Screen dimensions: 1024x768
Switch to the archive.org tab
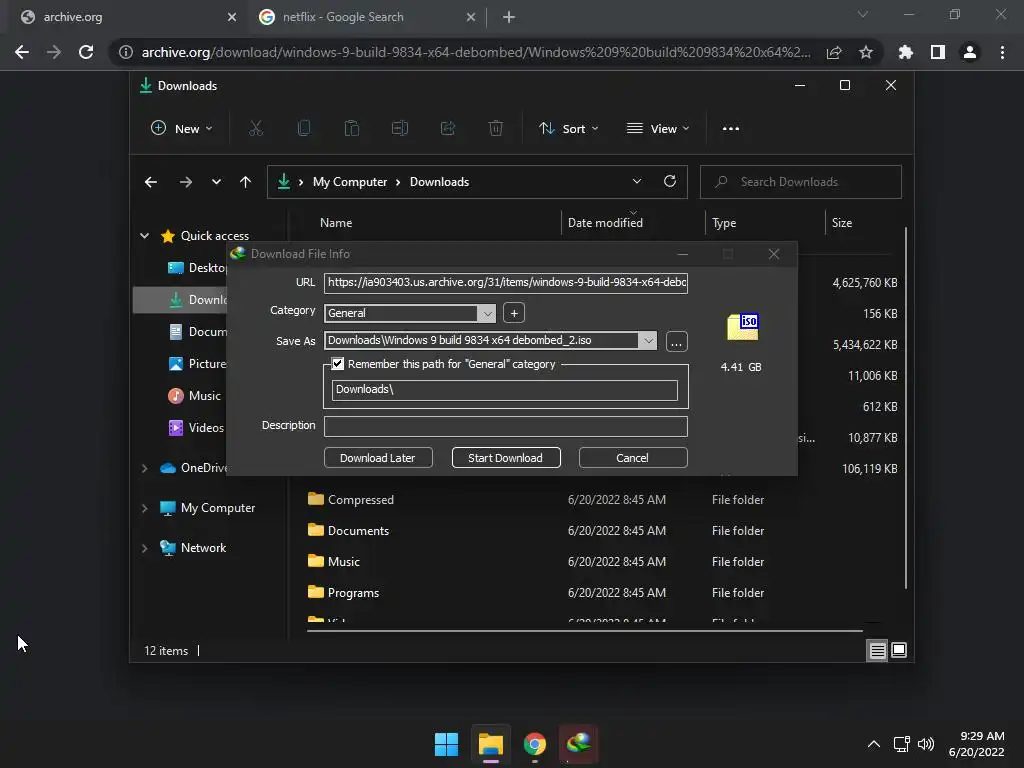(124, 17)
